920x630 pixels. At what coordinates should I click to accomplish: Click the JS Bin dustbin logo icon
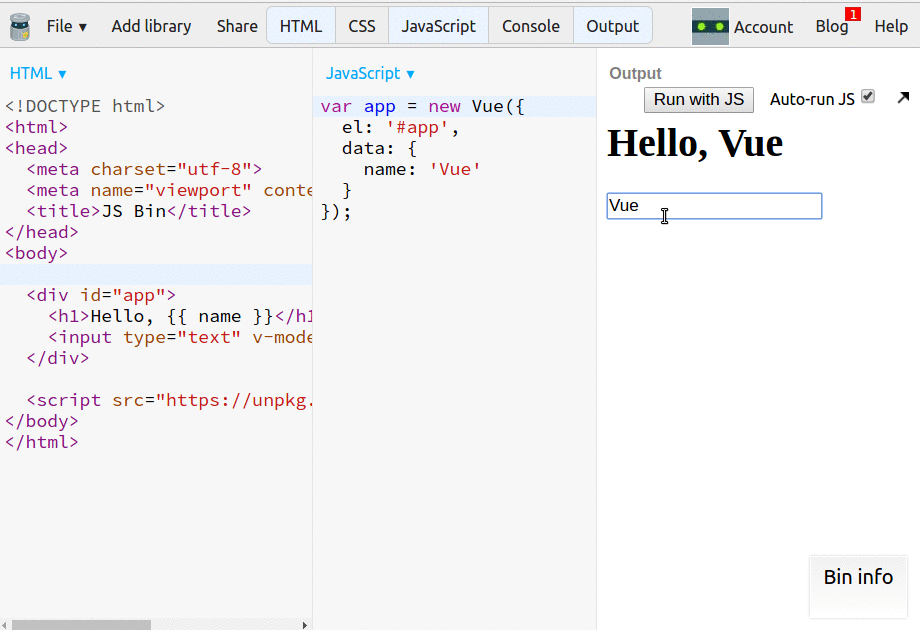20,26
